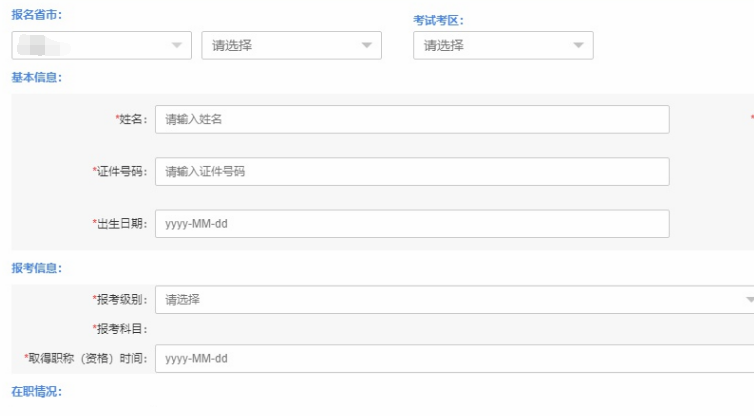Click the arrow icon of the province dropdown
Viewport: 754px width, 416px height.
pyautogui.click(x=177, y=46)
